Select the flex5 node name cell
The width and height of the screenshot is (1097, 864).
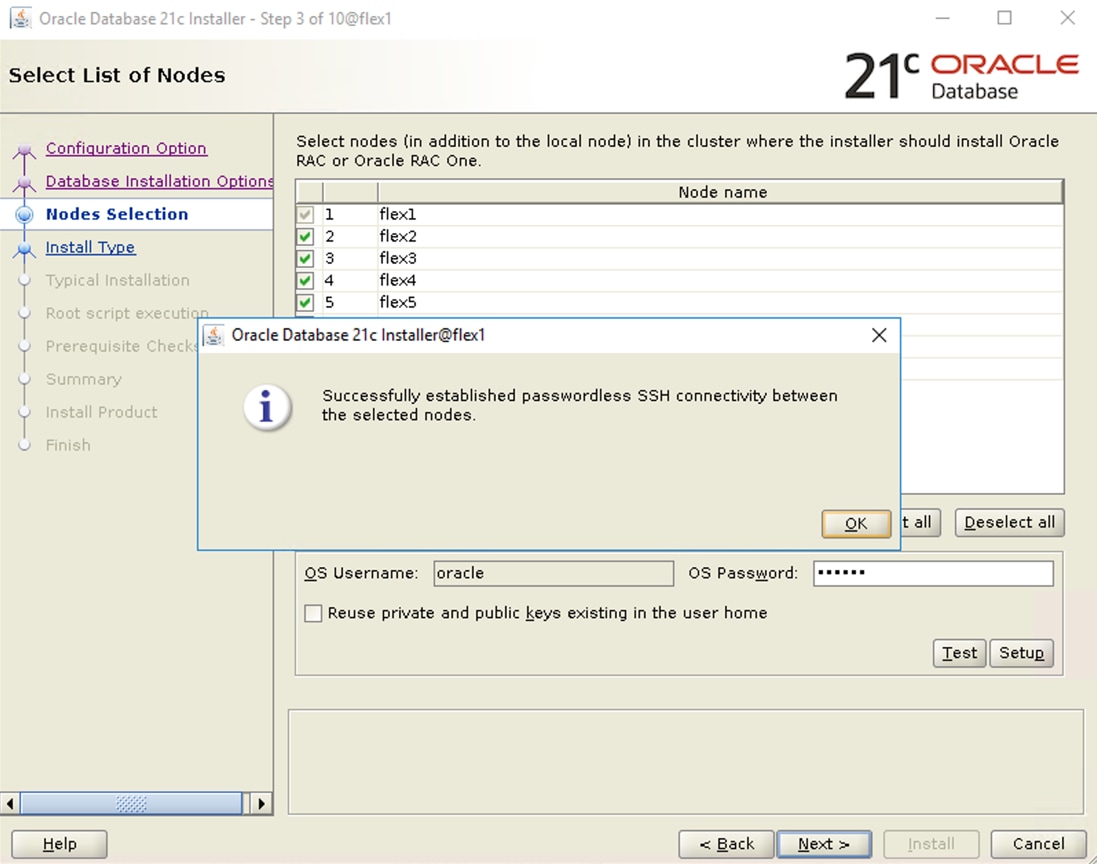(x=721, y=302)
